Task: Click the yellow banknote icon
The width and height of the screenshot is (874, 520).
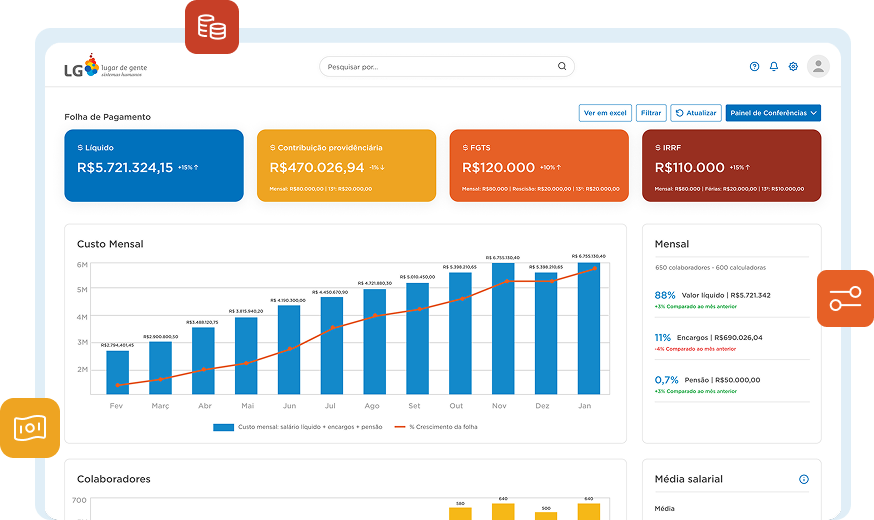Action: (x=29, y=428)
